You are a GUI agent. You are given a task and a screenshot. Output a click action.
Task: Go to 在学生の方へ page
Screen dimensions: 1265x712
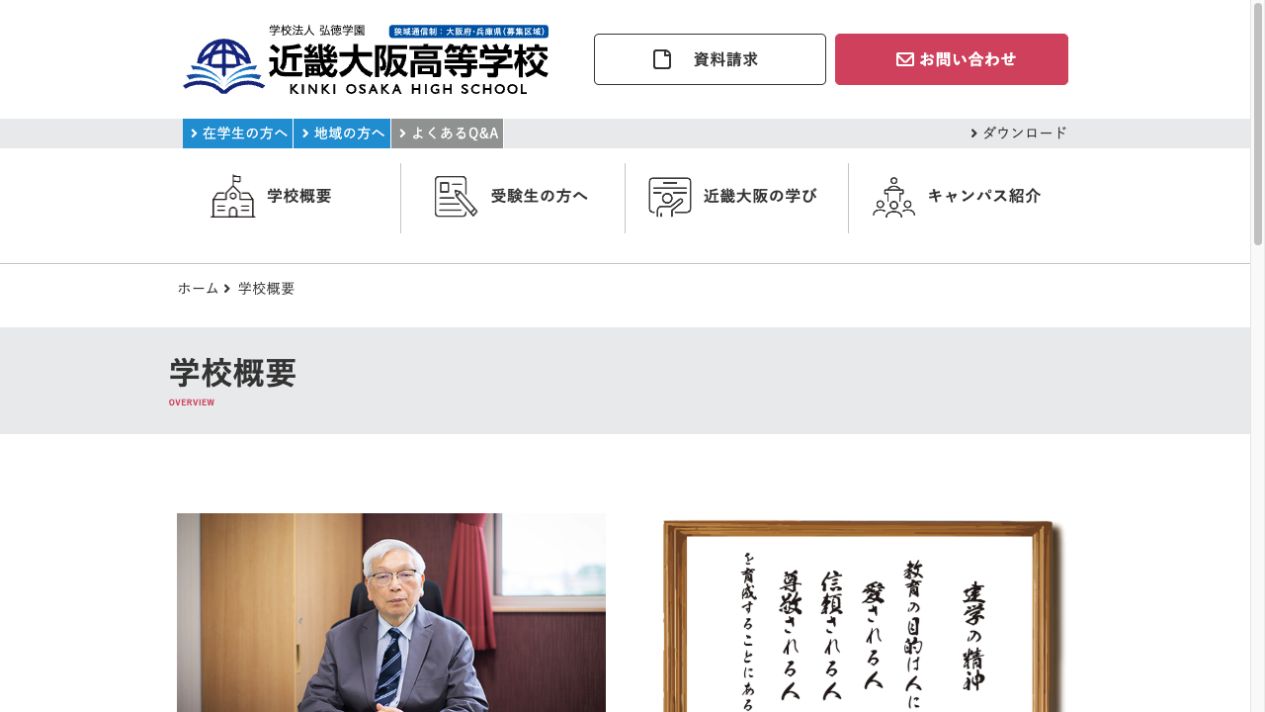pos(238,133)
